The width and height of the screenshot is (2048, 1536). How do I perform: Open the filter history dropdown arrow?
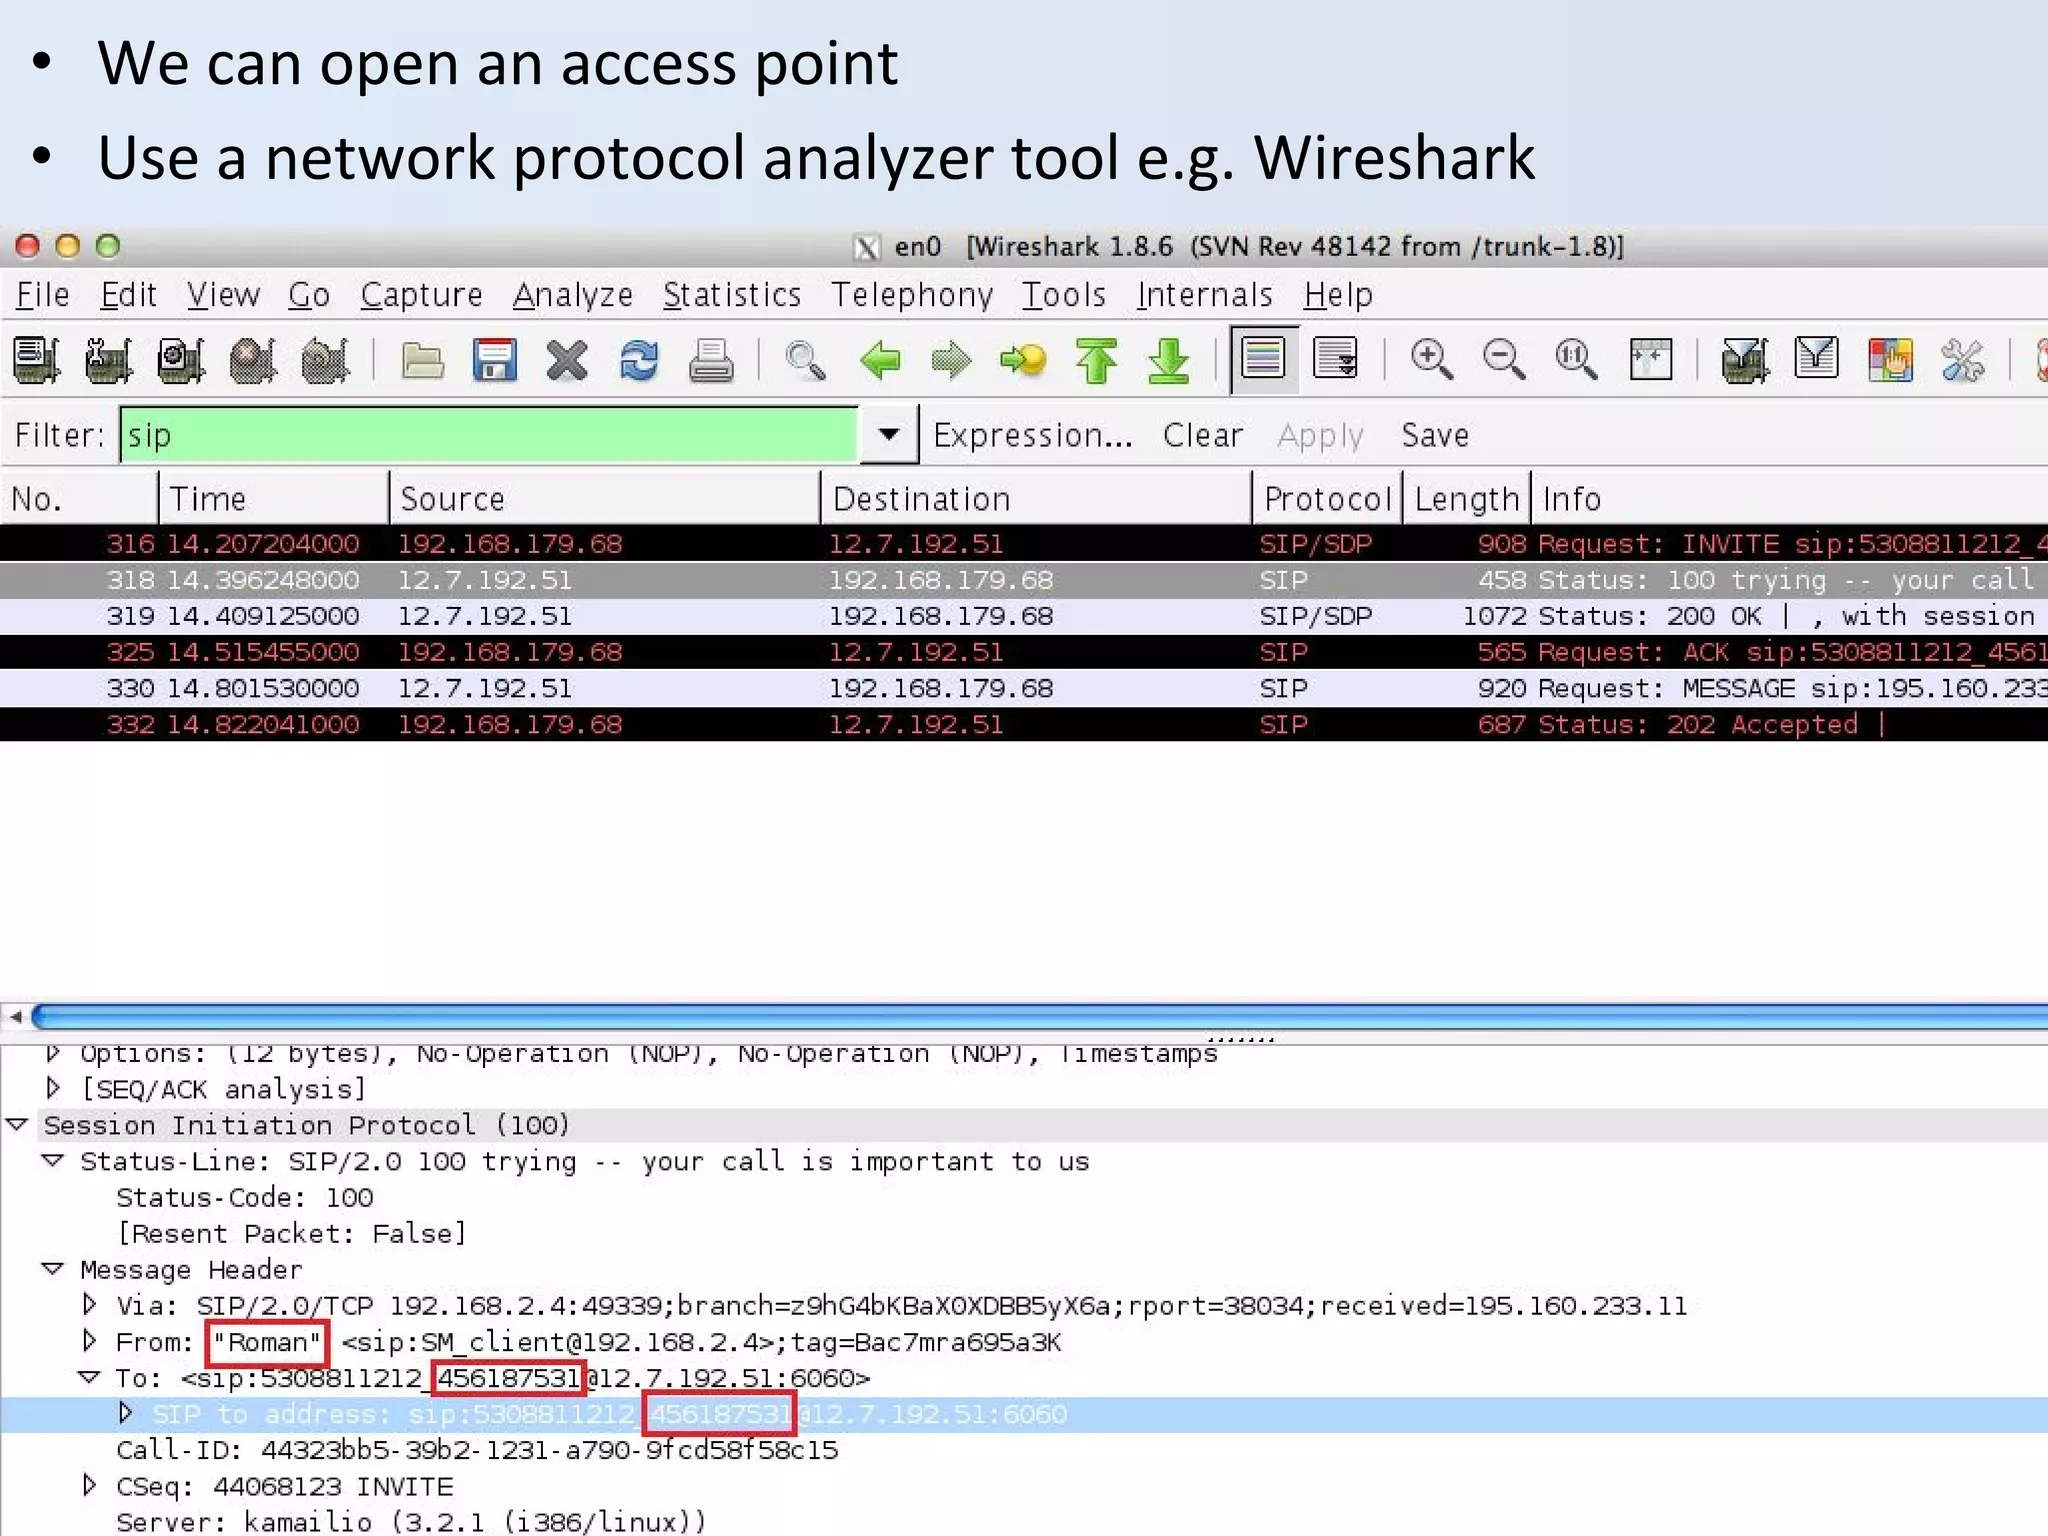tap(888, 435)
